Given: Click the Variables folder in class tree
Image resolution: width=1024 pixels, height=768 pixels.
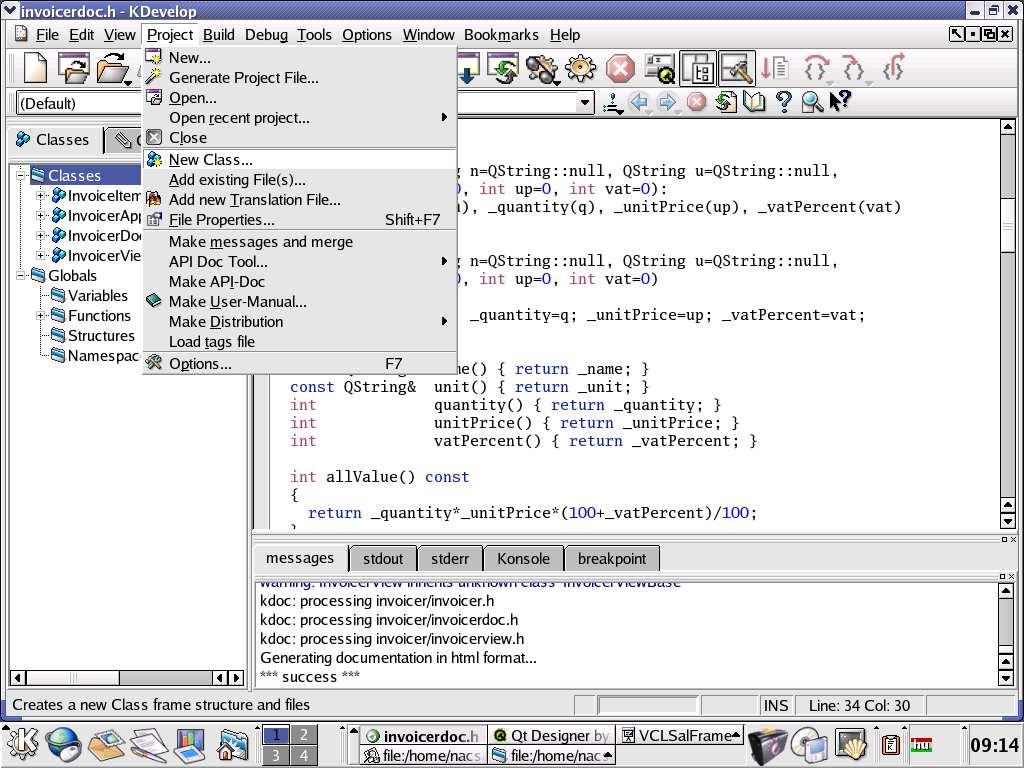Looking at the screenshot, I should (89, 296).
